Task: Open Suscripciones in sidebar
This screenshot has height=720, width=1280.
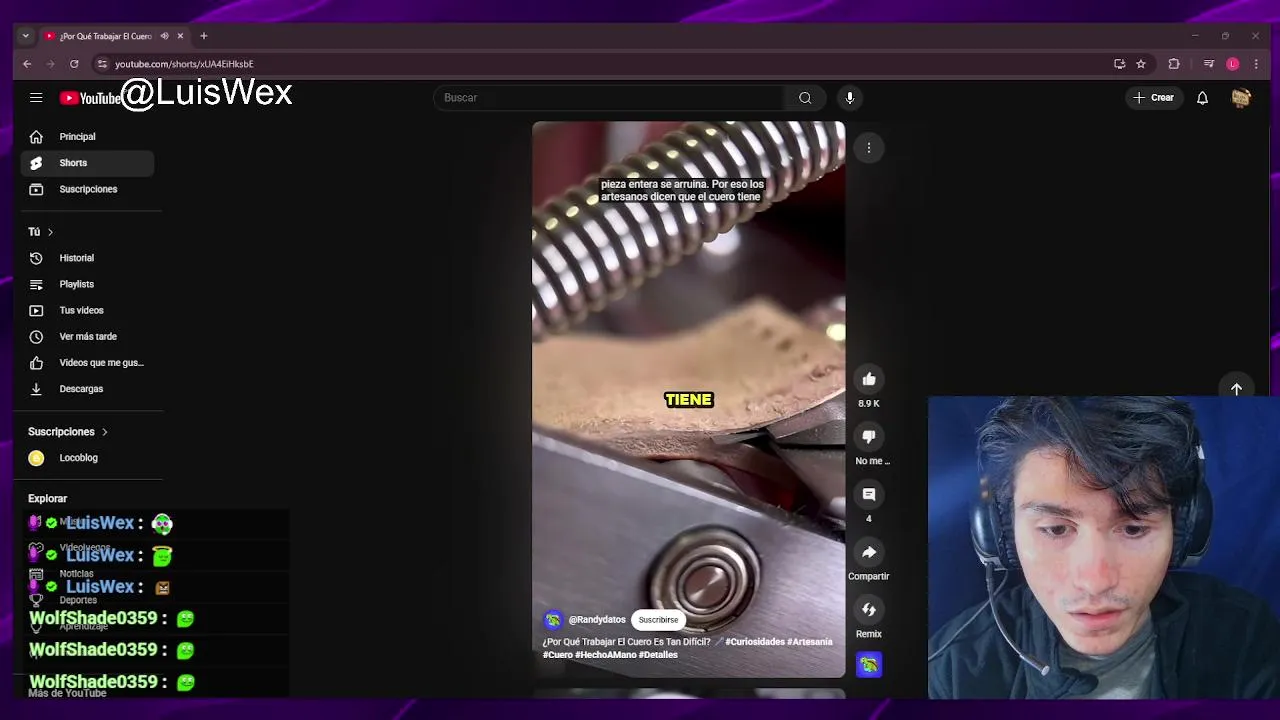Action: coord(88,189)
